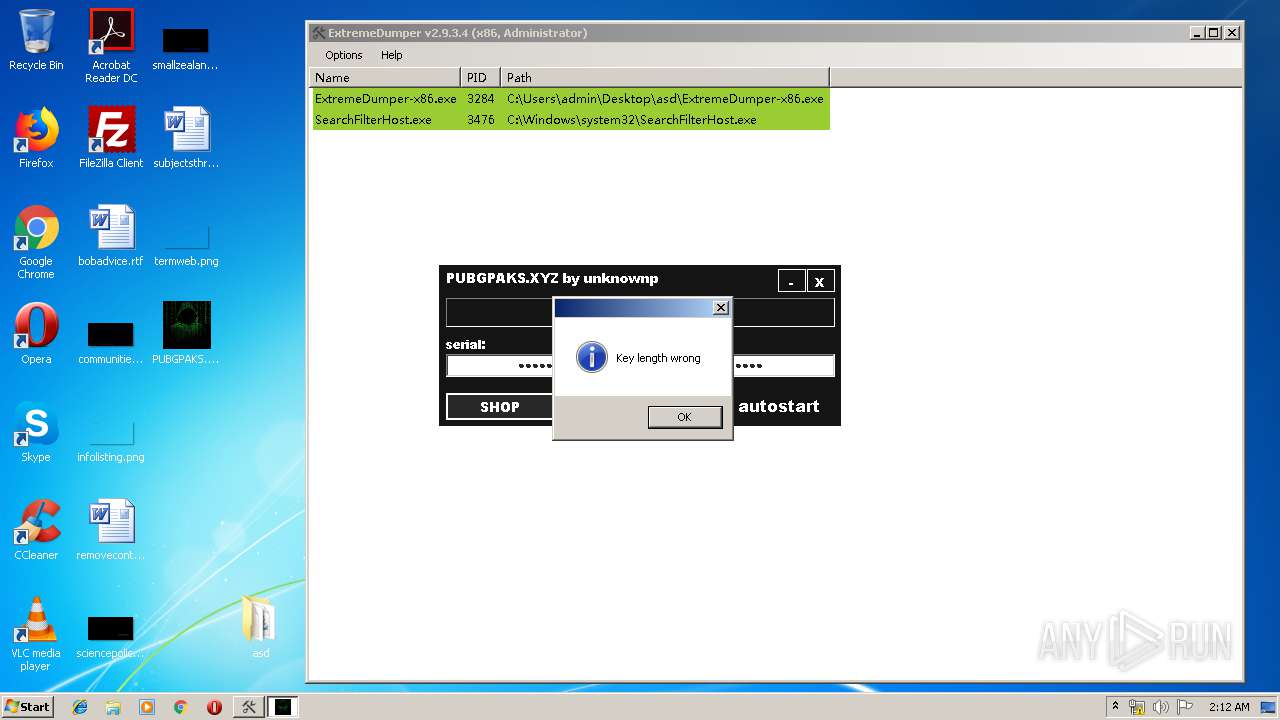
Task: Click the SHOP button in PUBGPAKS window
Action: pyautogui.click(x=499, y=407)
